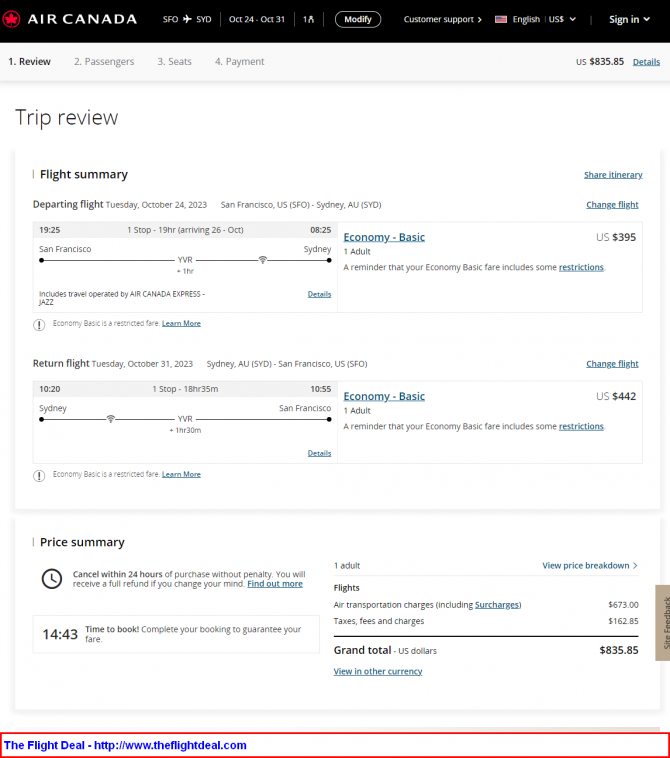This screenshot has width=670, height=758.
Task: Click Share itinerary link
Action: [613, 175]
